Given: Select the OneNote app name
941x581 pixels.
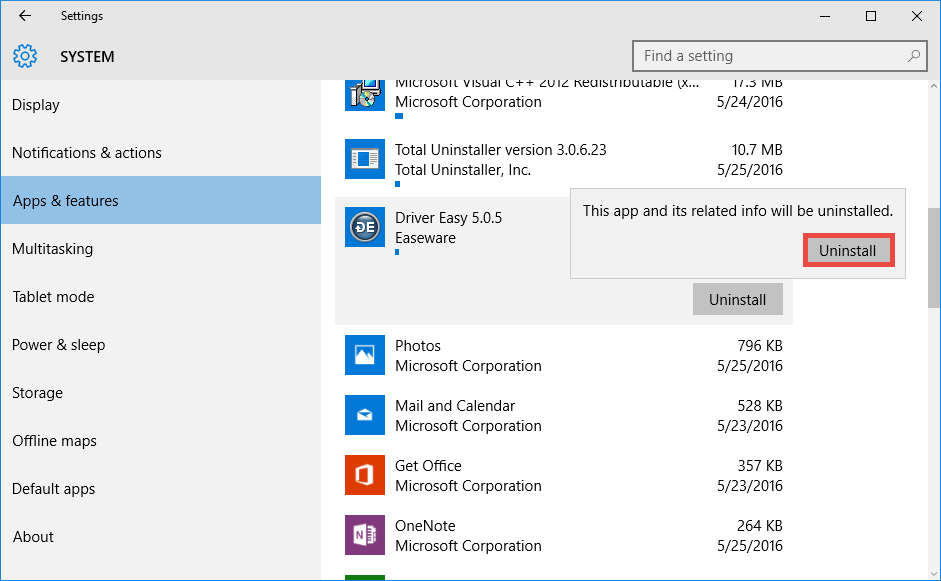Looking at the screenshot, I should (425, 526).
